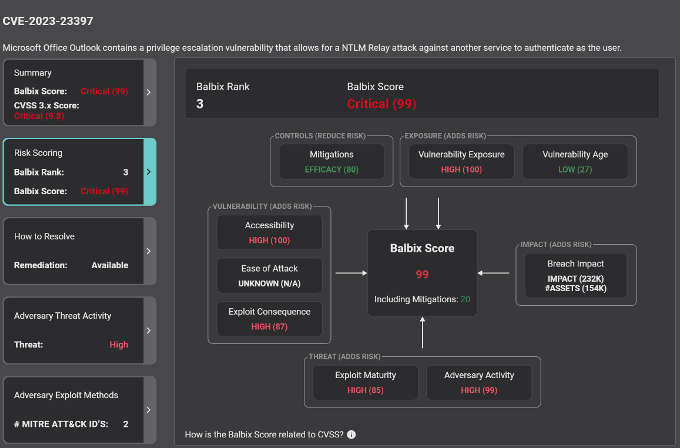Click the Exploit Maturity High (85) tile
This screenshot has height=448, width=680.
365,382
